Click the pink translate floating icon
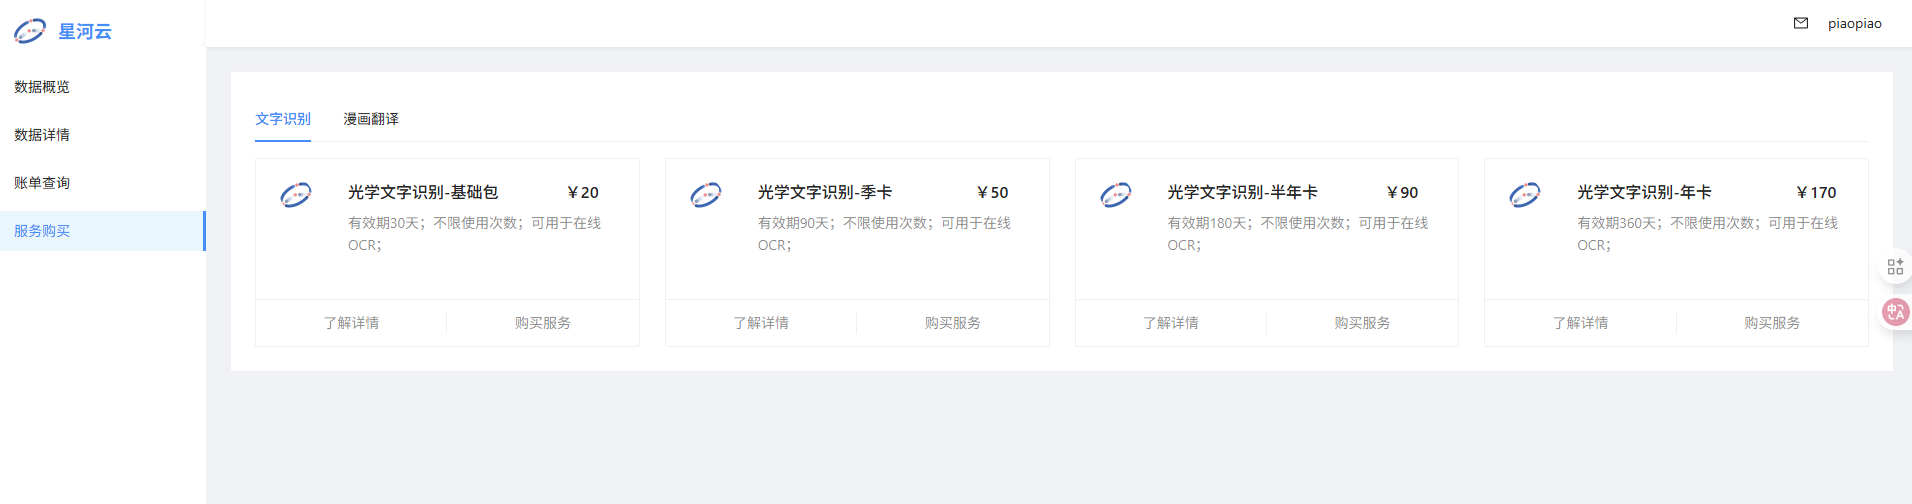 click(1895, 312)
